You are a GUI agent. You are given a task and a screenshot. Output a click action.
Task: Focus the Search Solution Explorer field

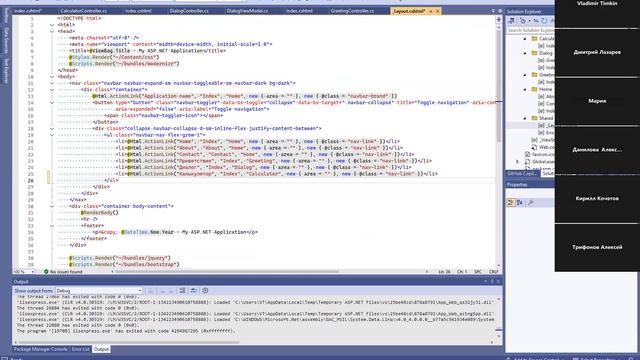(530, 30)
